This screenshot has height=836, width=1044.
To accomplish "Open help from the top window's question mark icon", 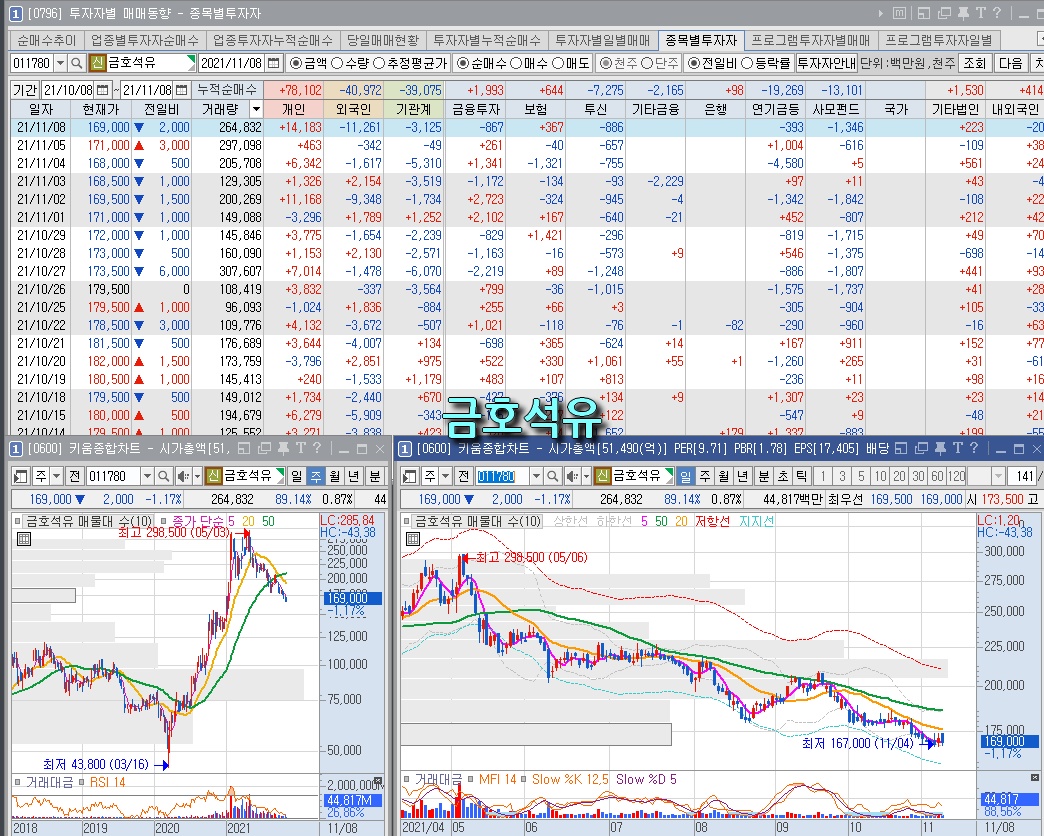I will 997,13.
